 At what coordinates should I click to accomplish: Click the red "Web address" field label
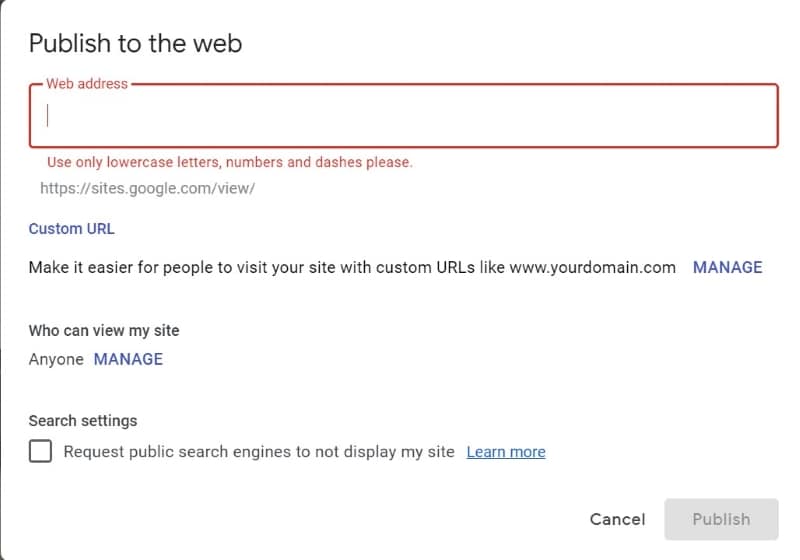pyautogui.click(x=87, y=85)
